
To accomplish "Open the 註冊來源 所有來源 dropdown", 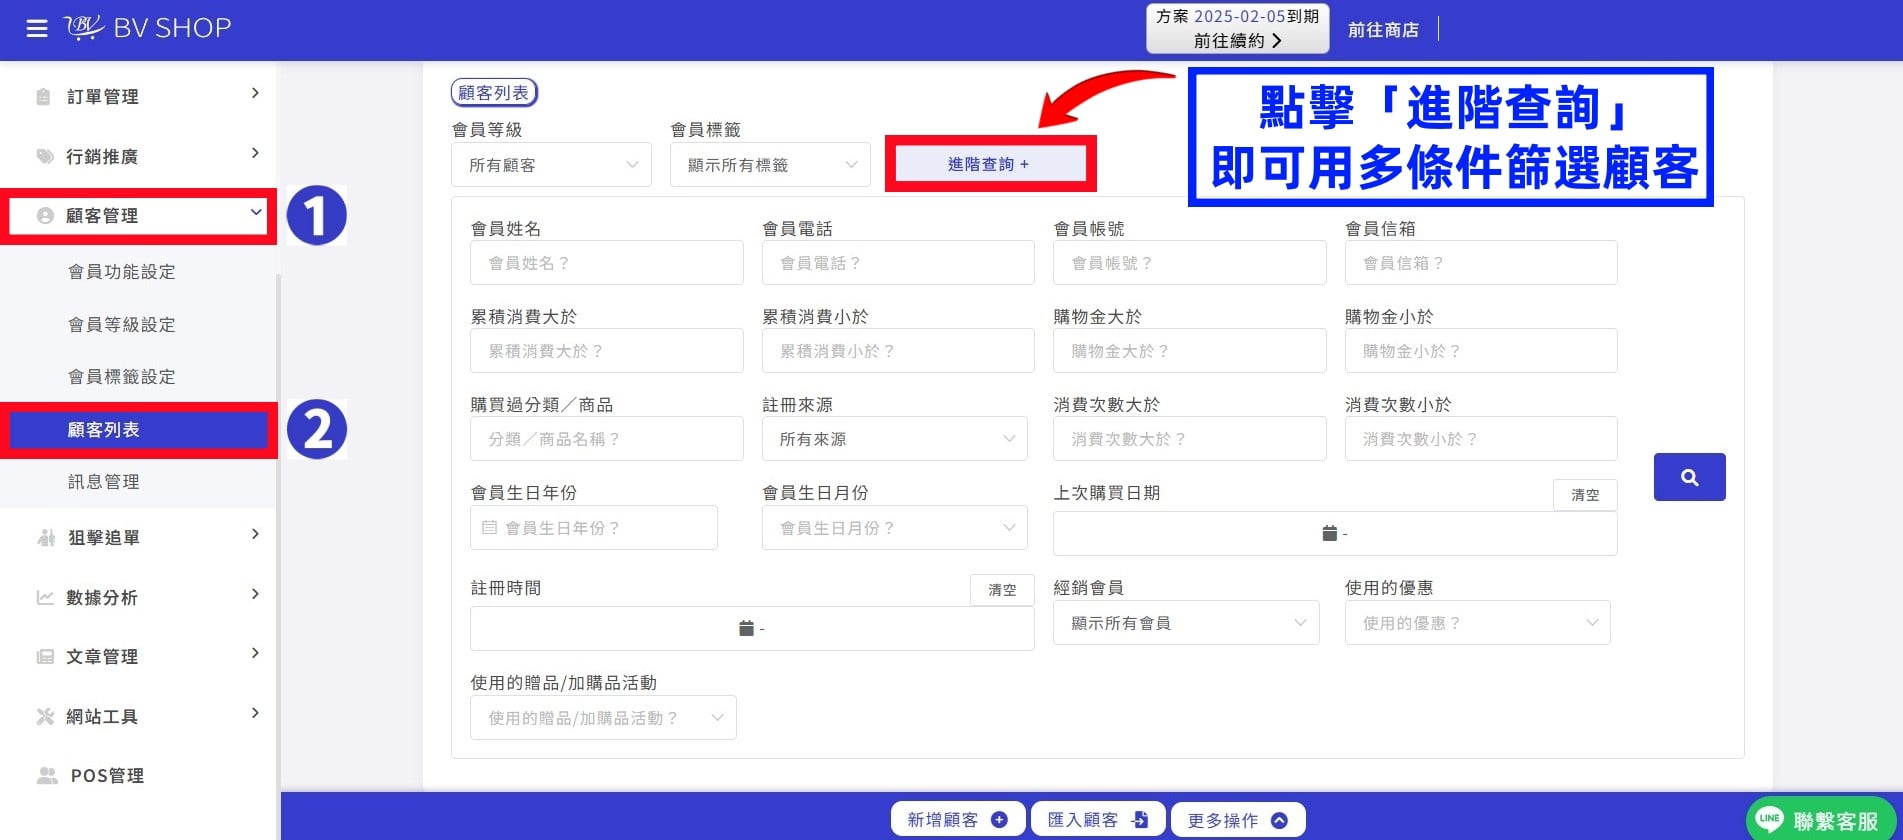I will pos(894,439).
